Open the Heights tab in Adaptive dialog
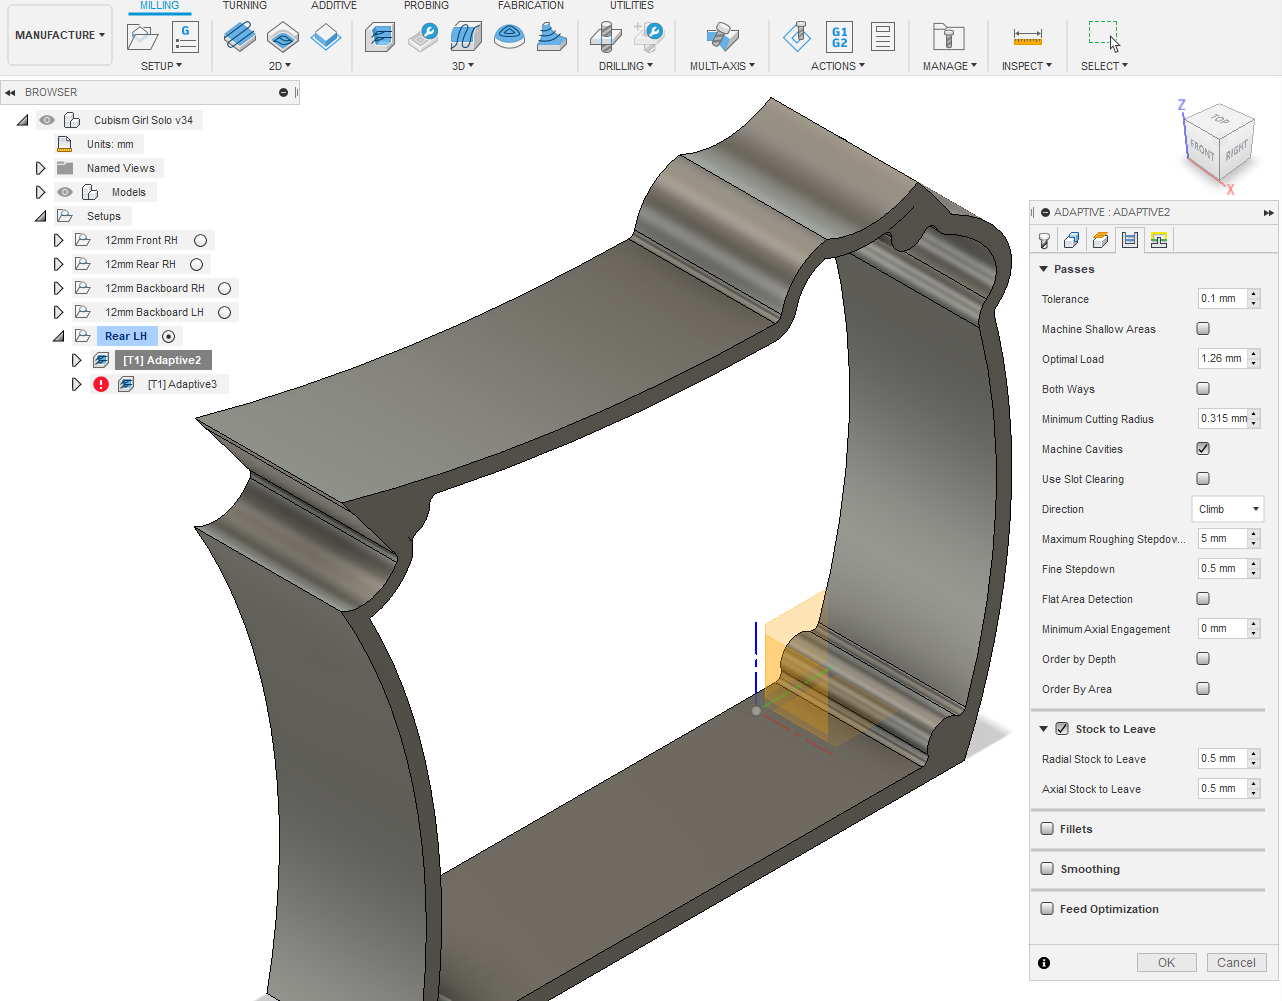This screenshot has height=1001, width=1282. click(x=1100, y=240)
